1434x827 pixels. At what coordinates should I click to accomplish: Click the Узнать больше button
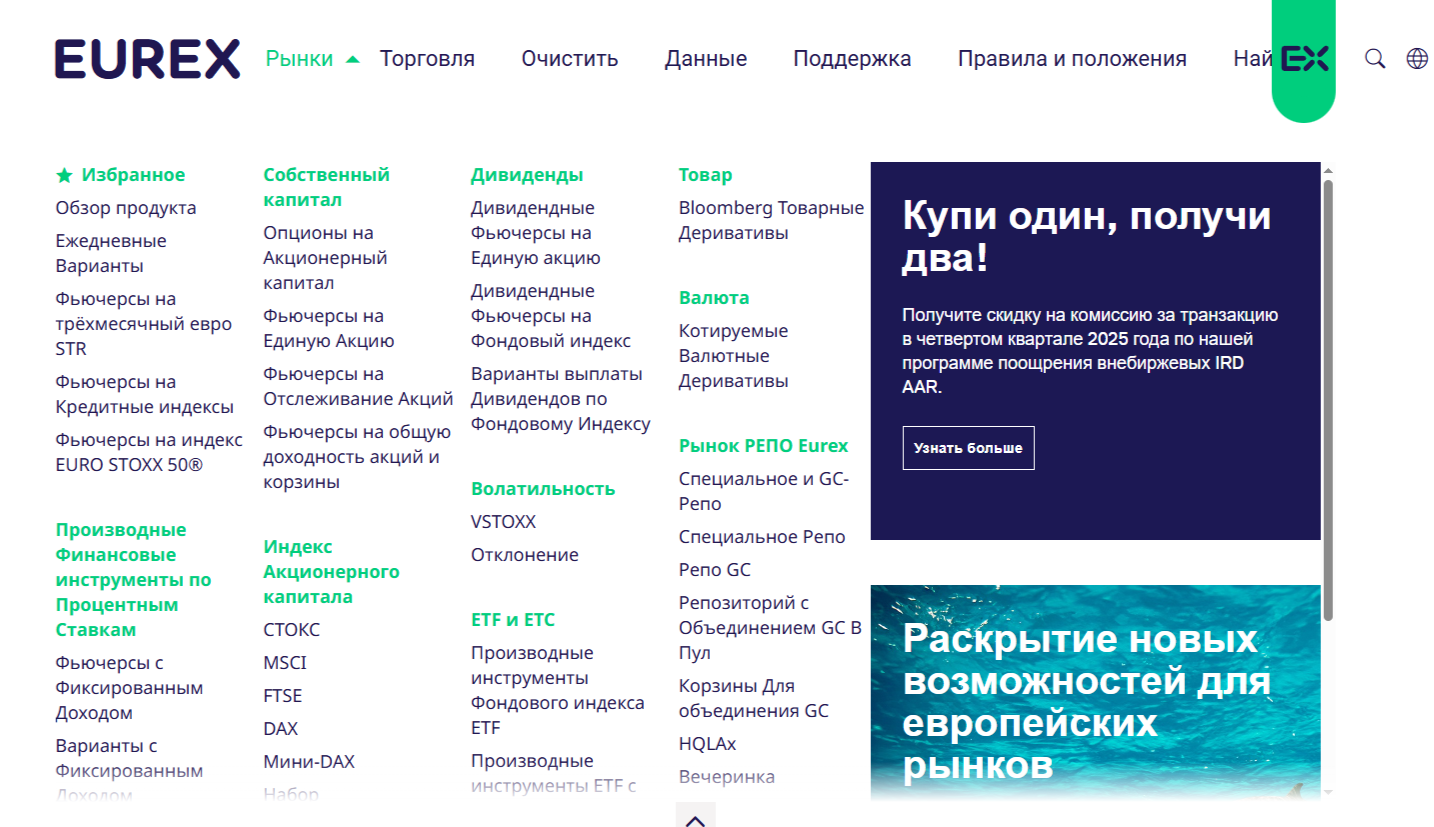pyautogui.click(x=968, y=448)
